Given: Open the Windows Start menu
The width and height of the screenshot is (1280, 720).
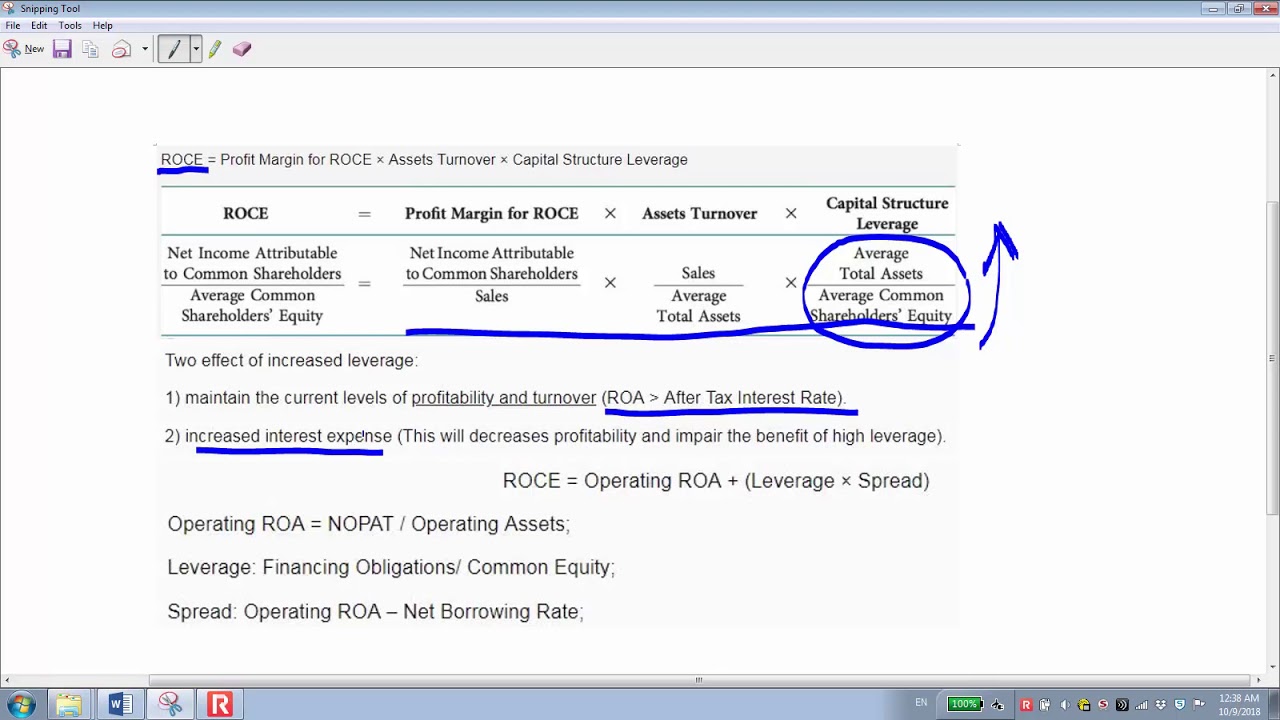Looking at the screenshot, I should pyautogui.click(x=21, y=704).
